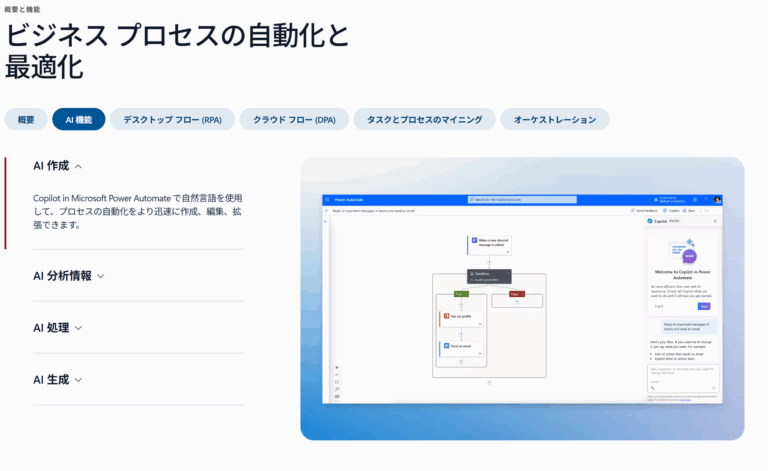Screen dimensions: 768x471
Task: Expand the AI 処理 accordion
Action: [x=58, y=328]
